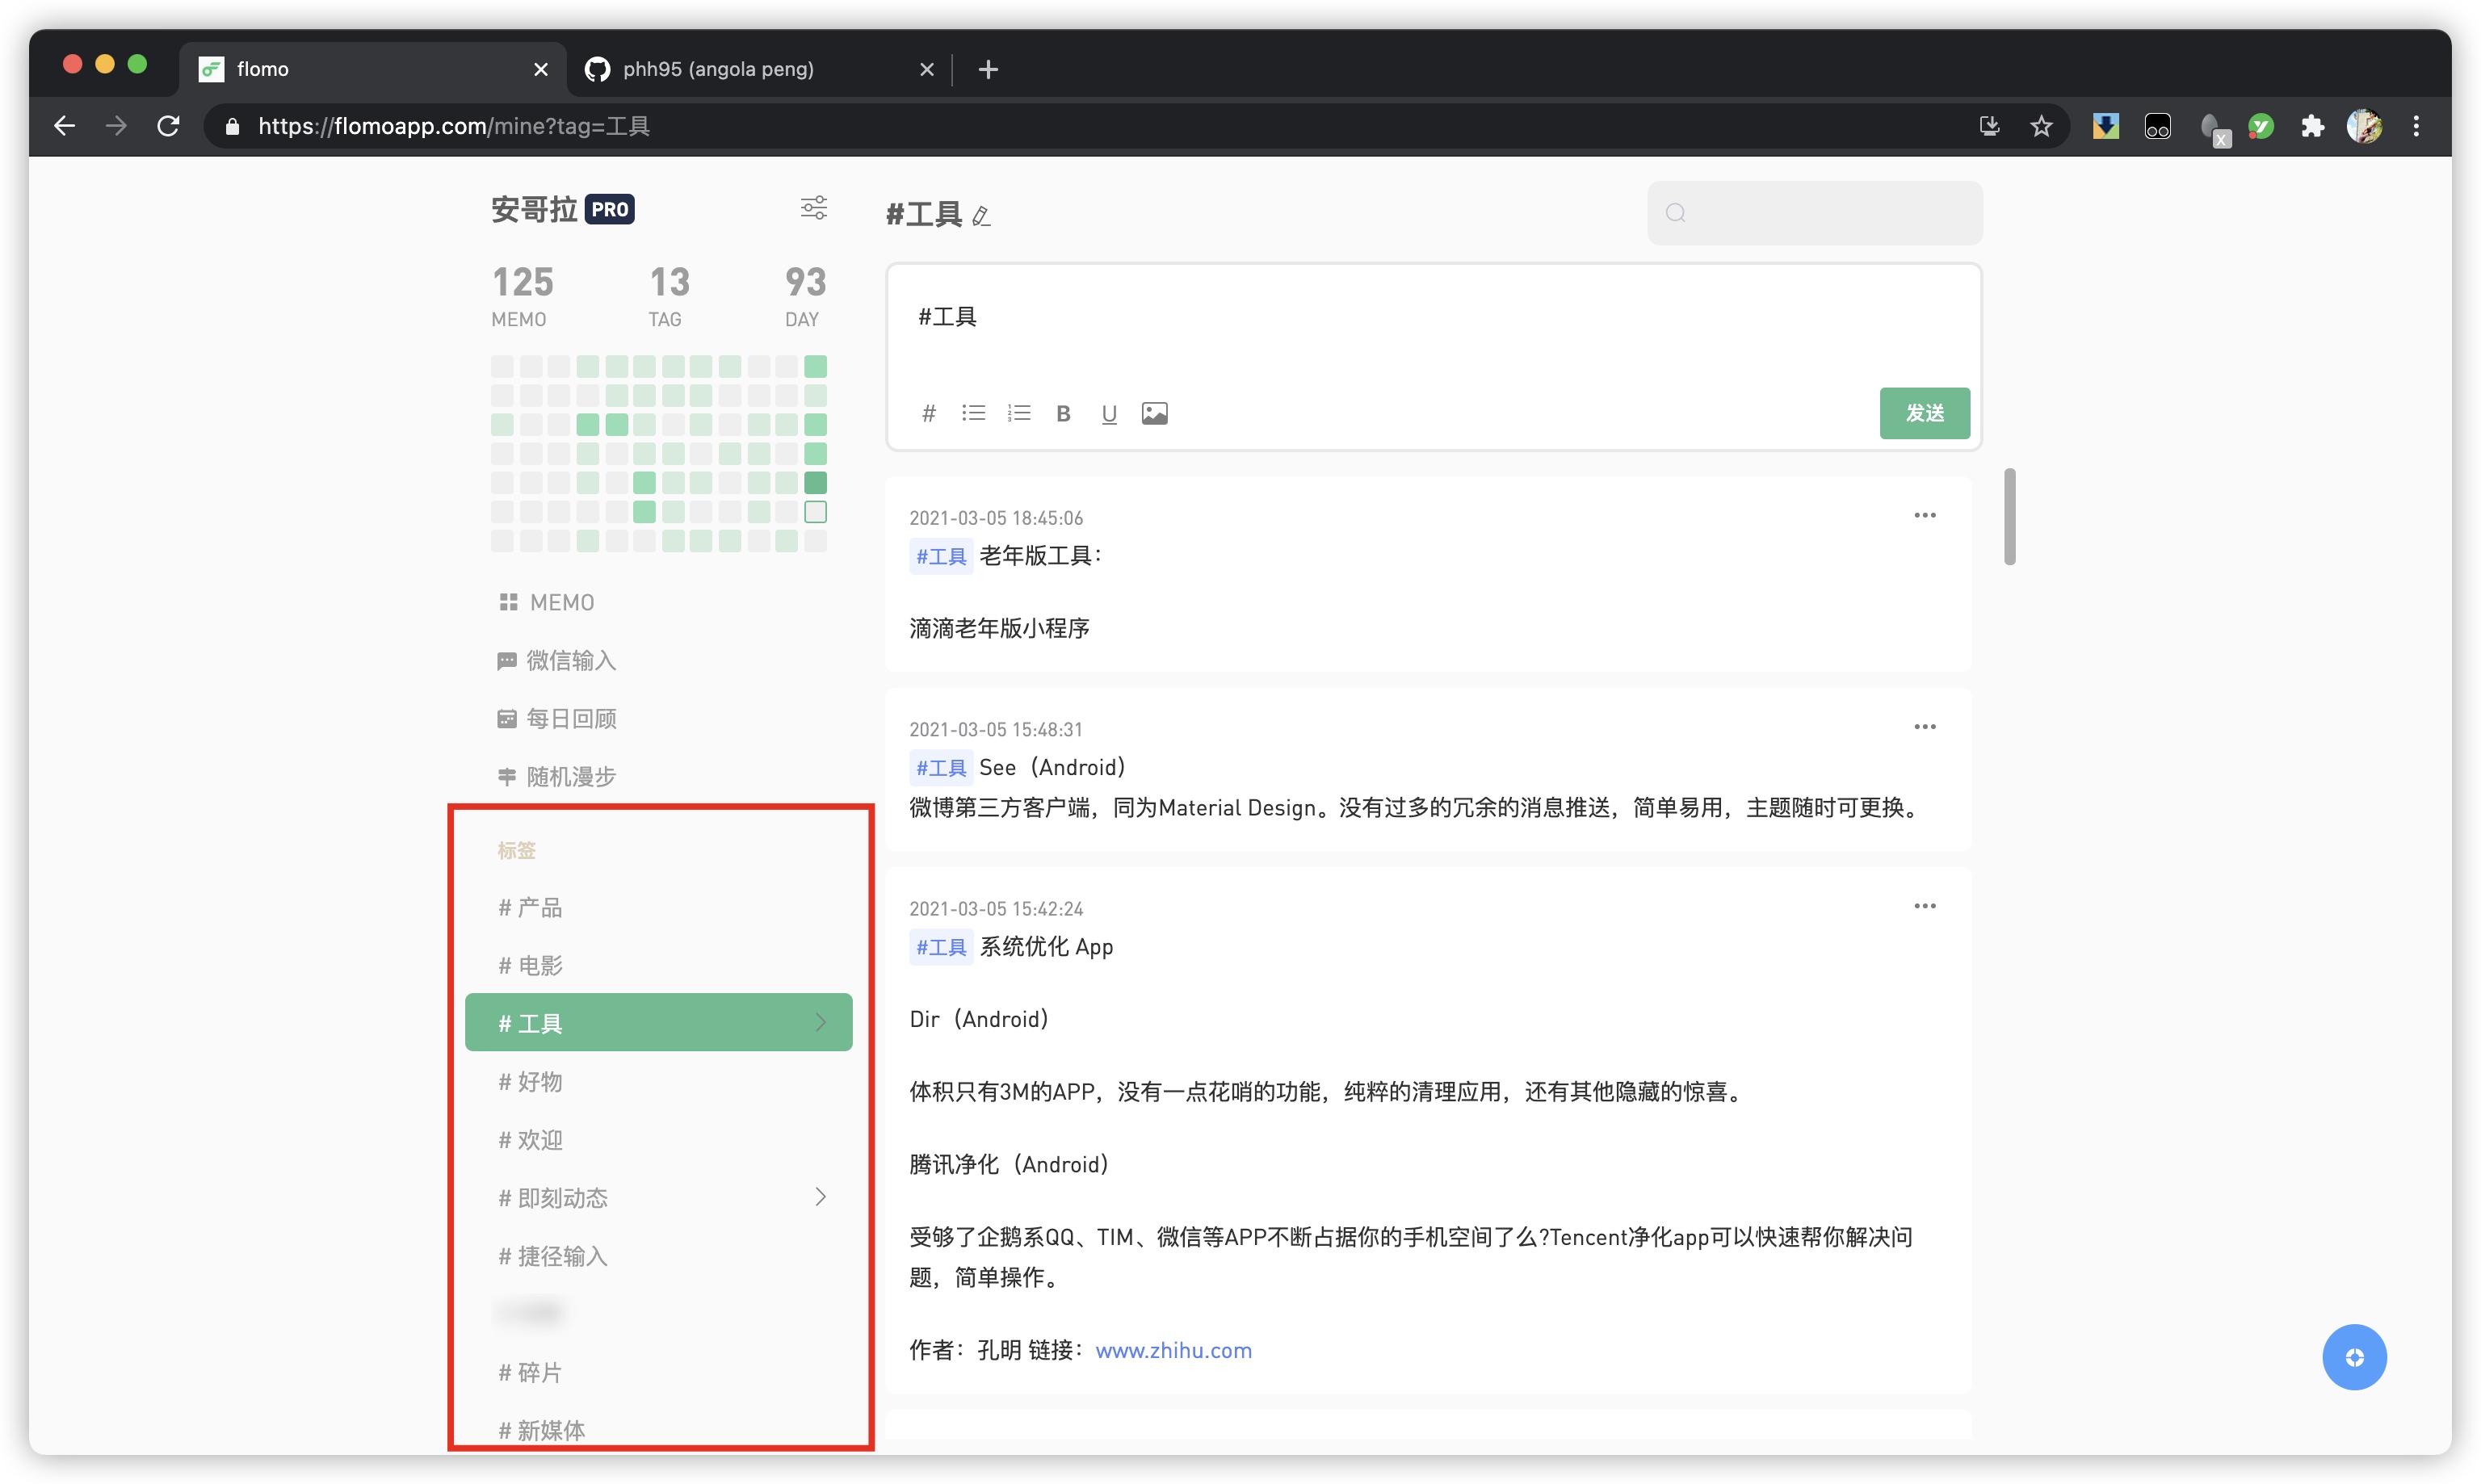Open the Chrome extensions puzzle icon
Viewport: 2481px width, 1484px height.
[x=2312, y=126]
